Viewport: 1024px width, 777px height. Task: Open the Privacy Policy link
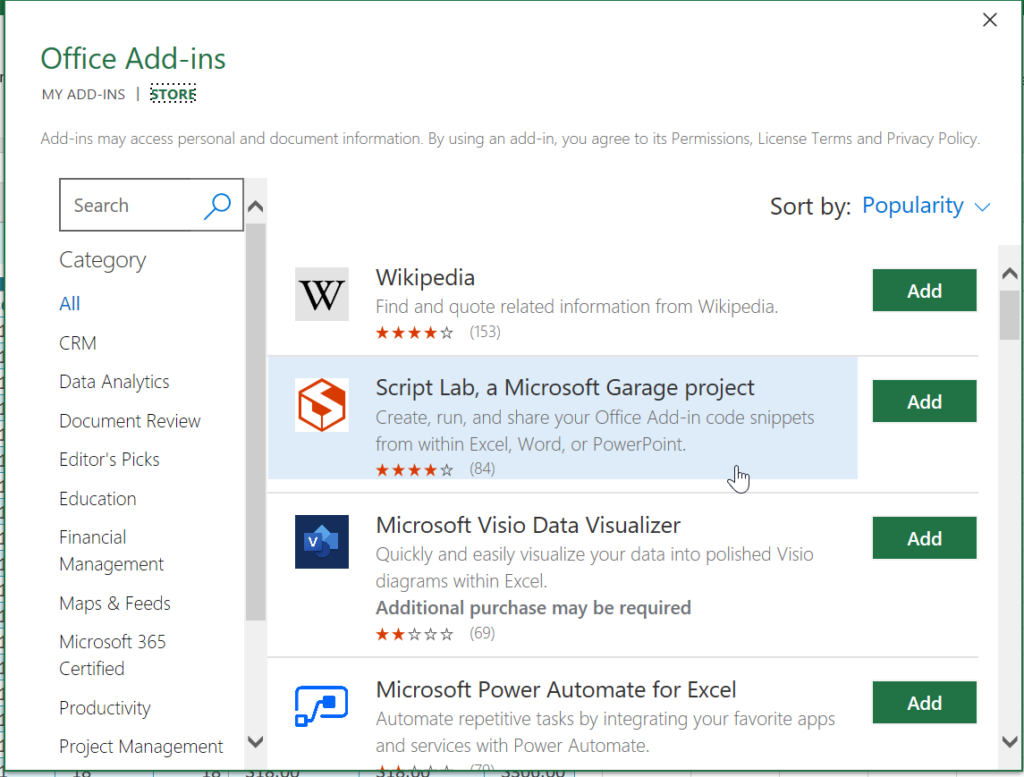pyautogui.click(x=932, y=138)
